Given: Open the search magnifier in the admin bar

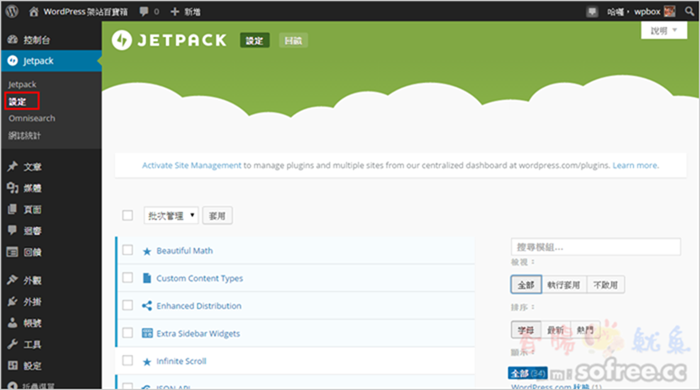Looking at the screenshot, I should click(689, 12).
